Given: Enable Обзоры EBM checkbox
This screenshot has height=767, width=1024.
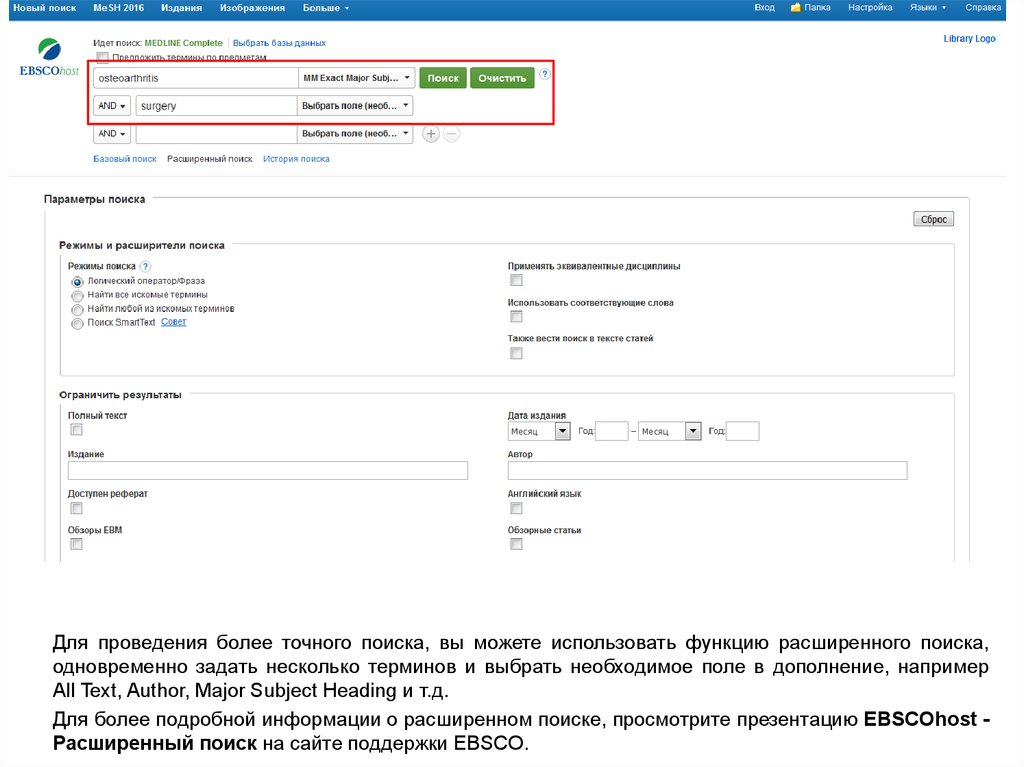Looking at the screenshot, I should (76, 544).
